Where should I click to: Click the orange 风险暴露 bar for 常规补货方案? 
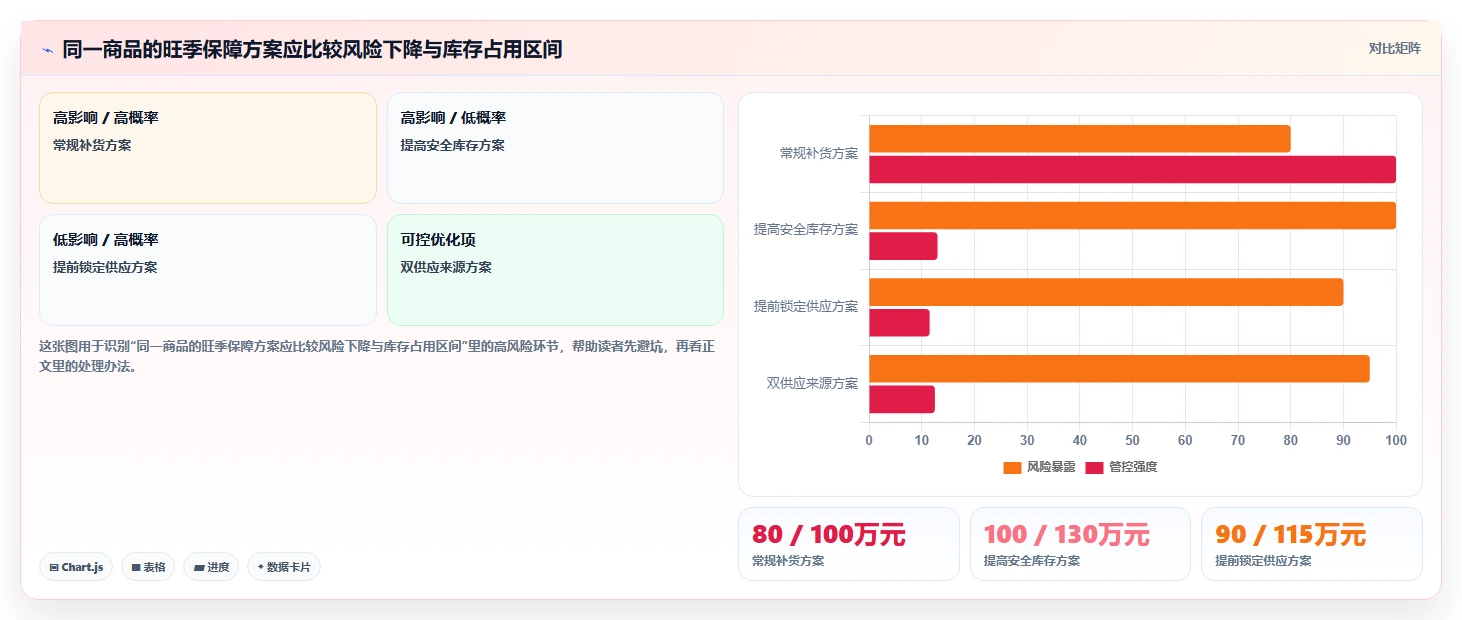pos(1079,139)
